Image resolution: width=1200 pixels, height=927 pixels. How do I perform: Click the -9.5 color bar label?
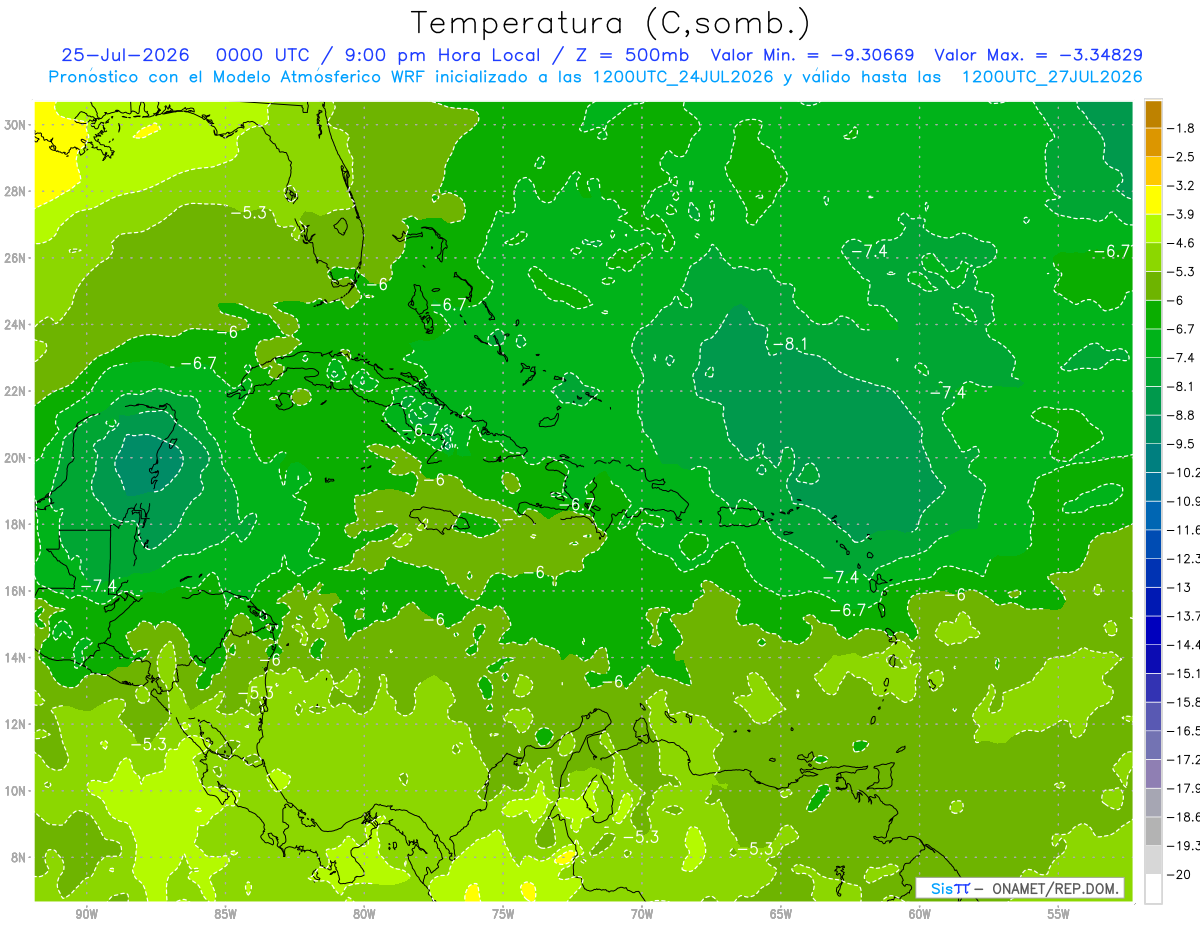1180,443
